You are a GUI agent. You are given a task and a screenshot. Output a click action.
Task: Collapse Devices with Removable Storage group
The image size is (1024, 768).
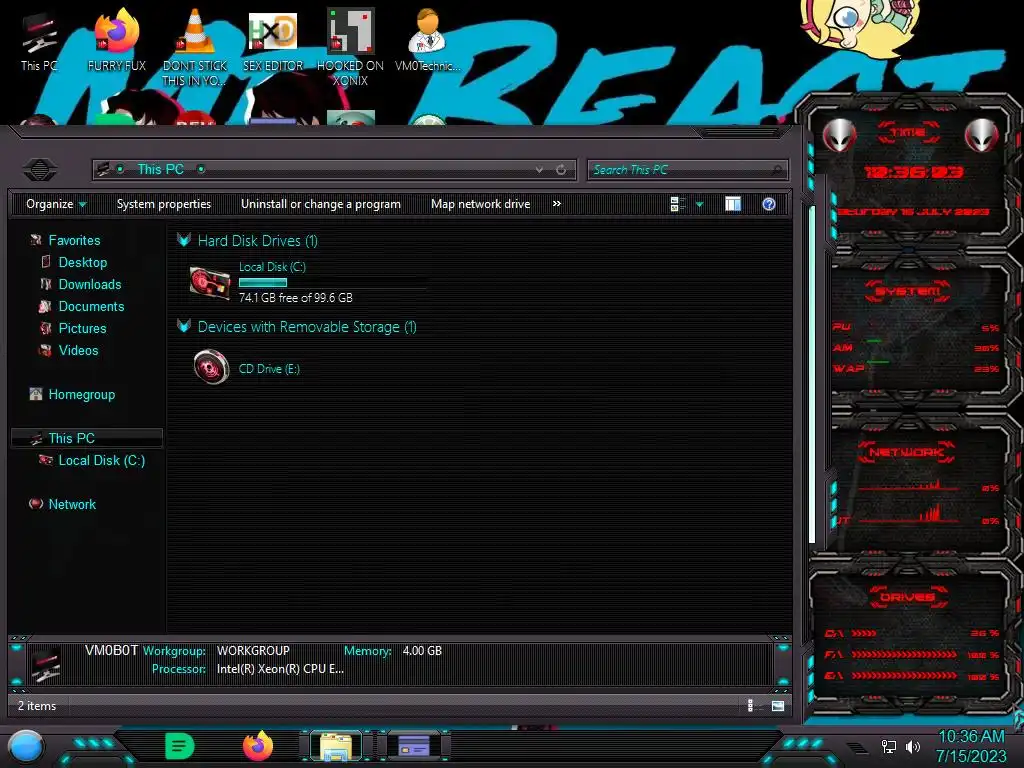[x=184, y=327]
